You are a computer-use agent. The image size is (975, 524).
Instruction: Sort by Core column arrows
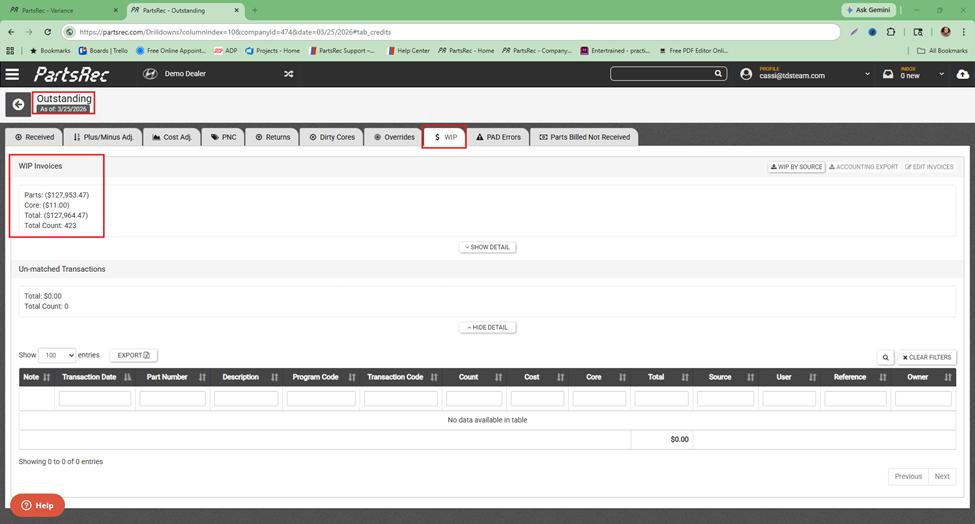tap(622, 377)
